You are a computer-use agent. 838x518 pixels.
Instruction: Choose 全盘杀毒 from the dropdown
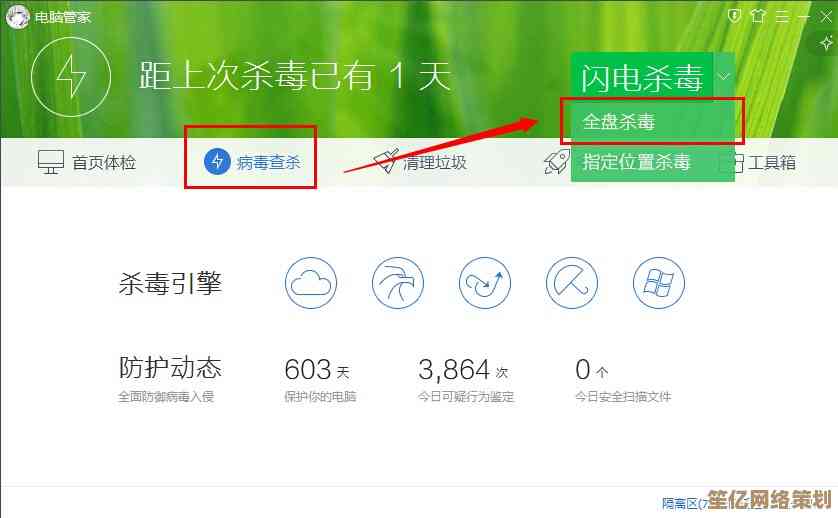click(x=619, y=122)
